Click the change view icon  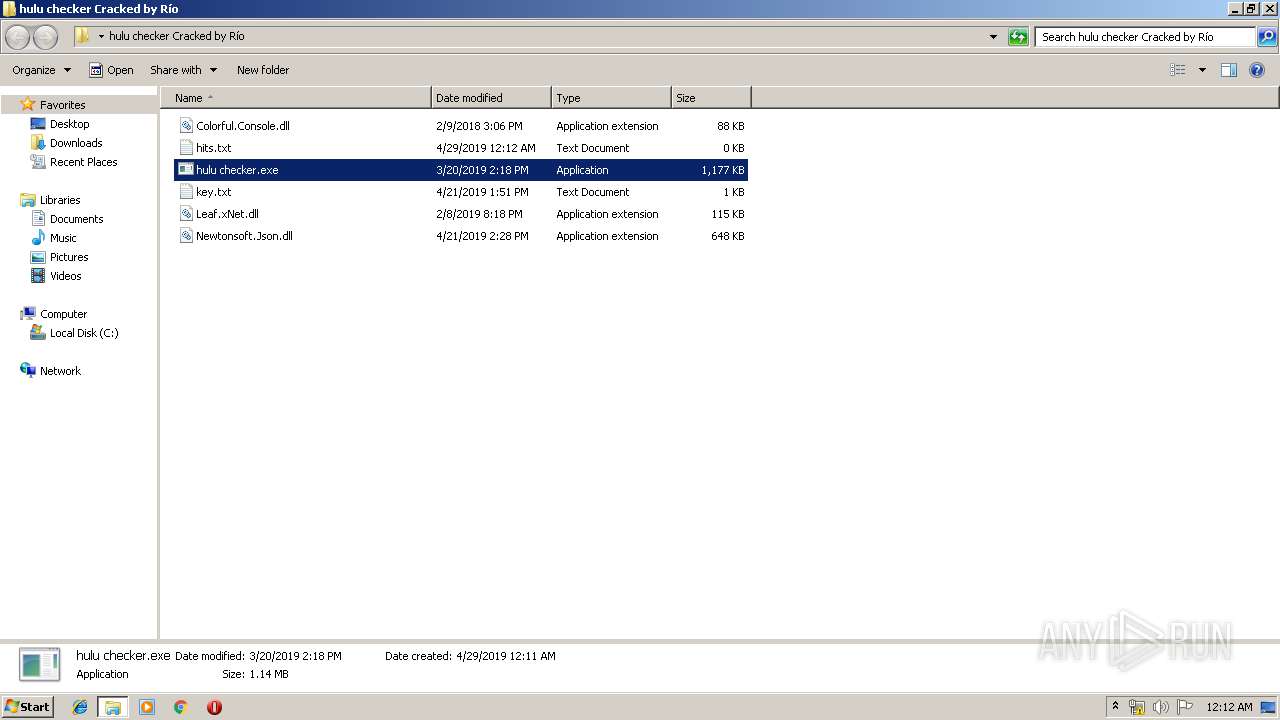tap(1178, 70)
